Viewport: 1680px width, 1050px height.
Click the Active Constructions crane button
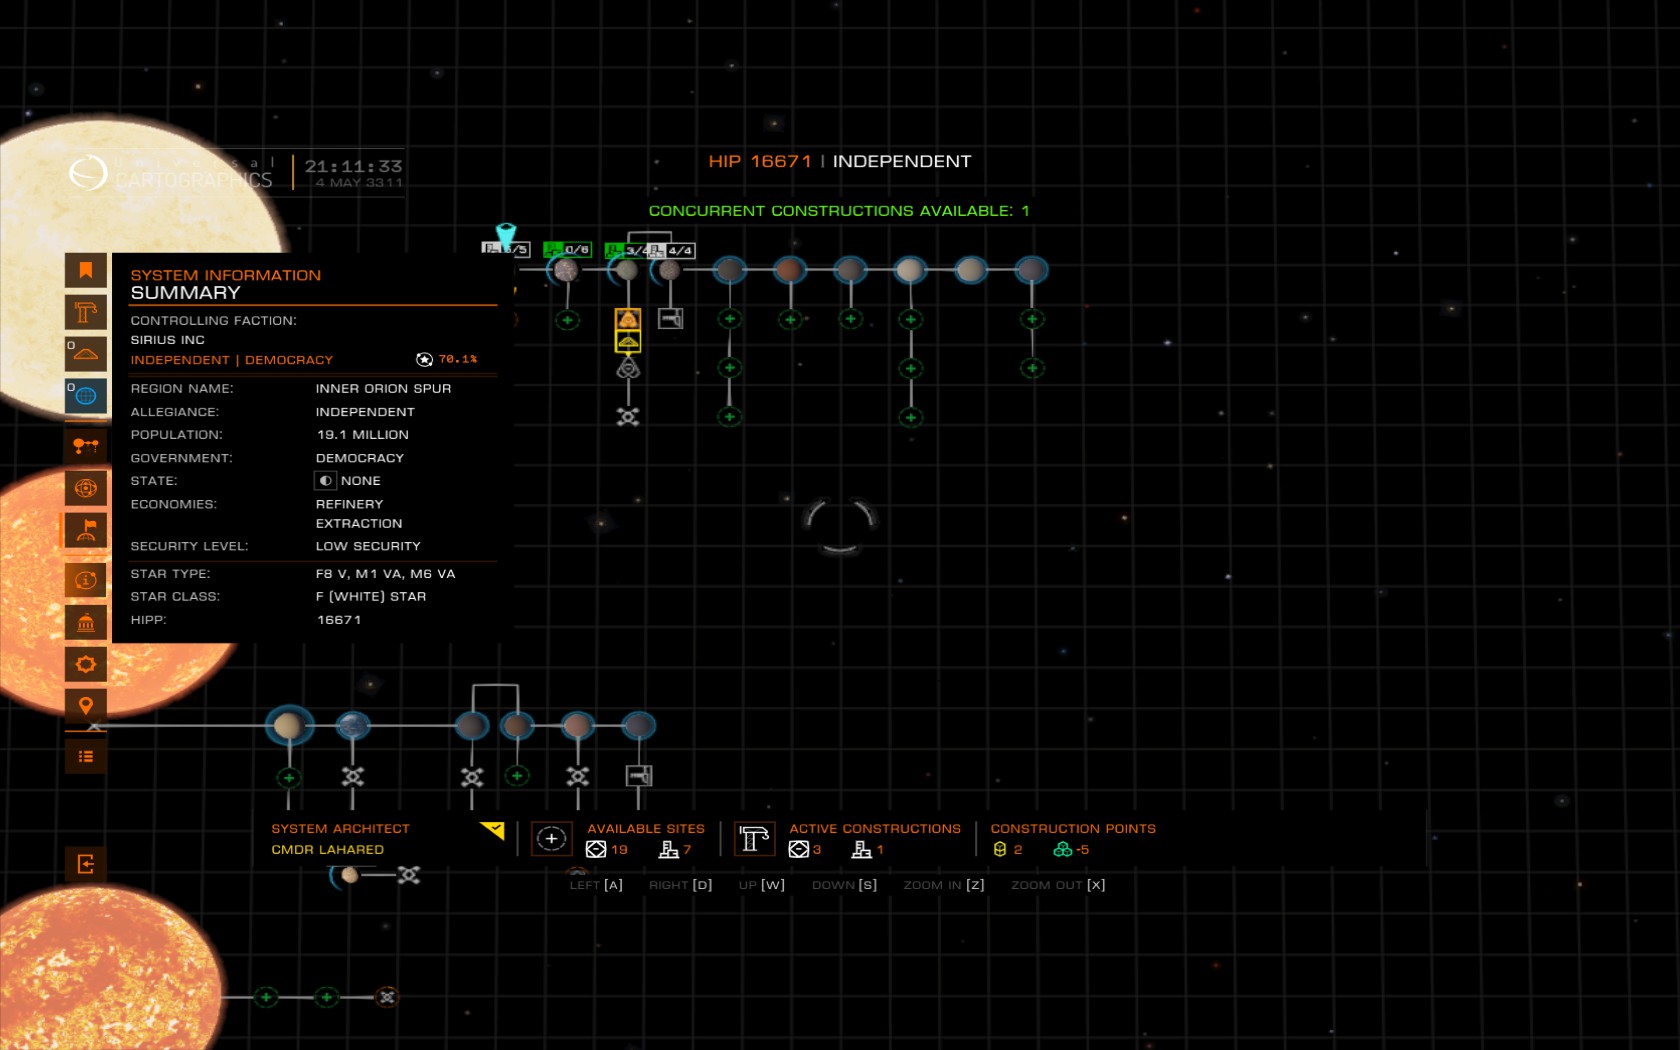[754, 838]
